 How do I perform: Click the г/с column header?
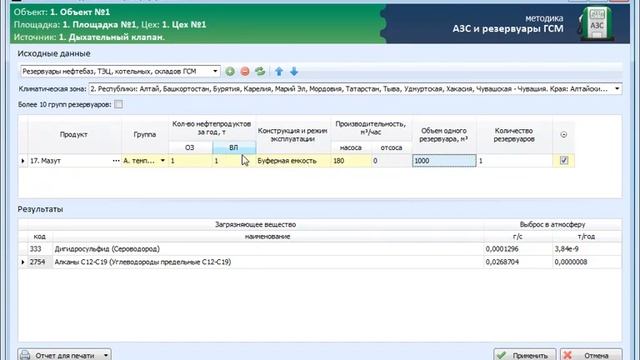518,237
